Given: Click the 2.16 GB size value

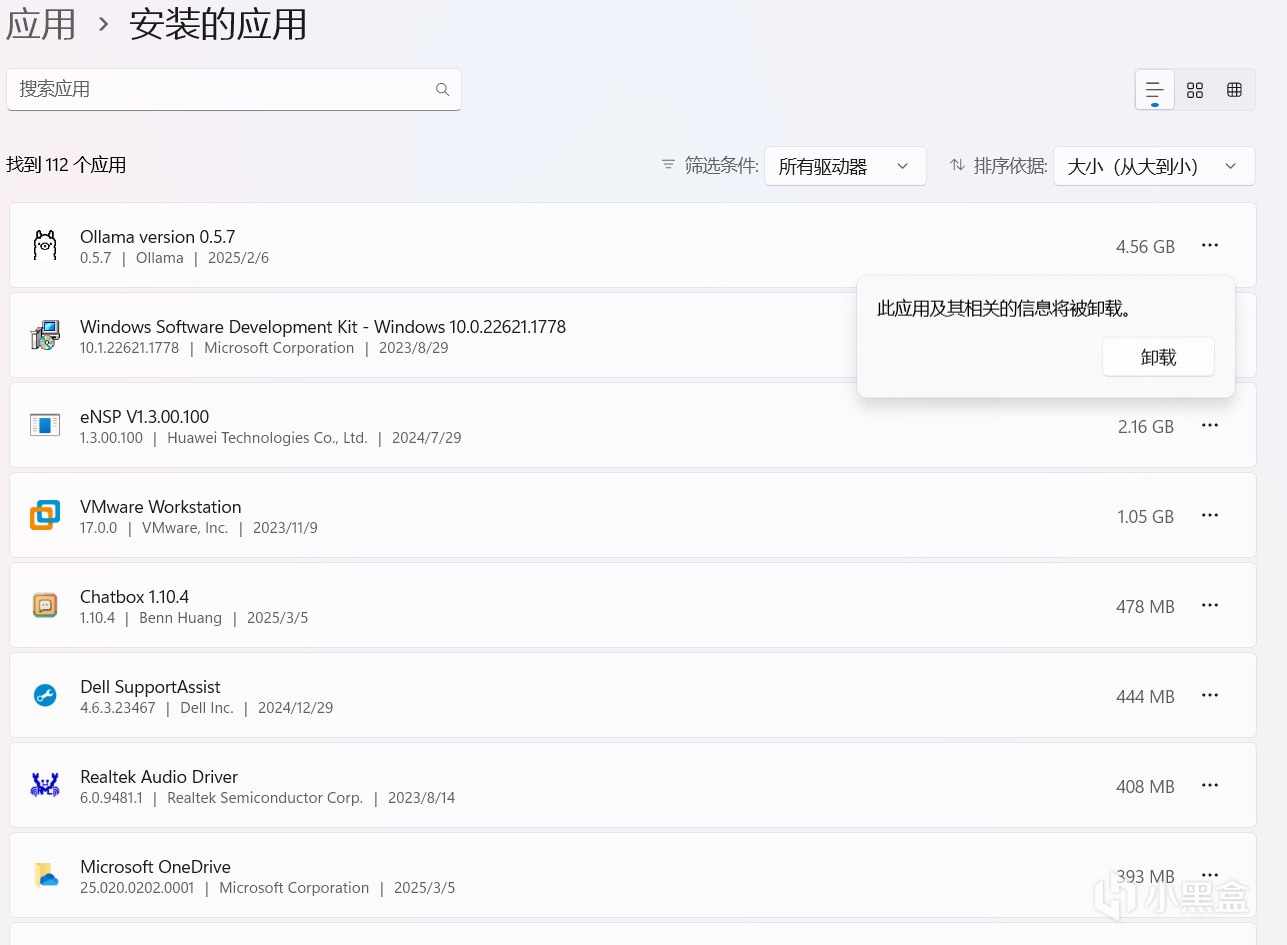Looking at the screenshot, I should pyautogui.click(x=1146, y=426).
